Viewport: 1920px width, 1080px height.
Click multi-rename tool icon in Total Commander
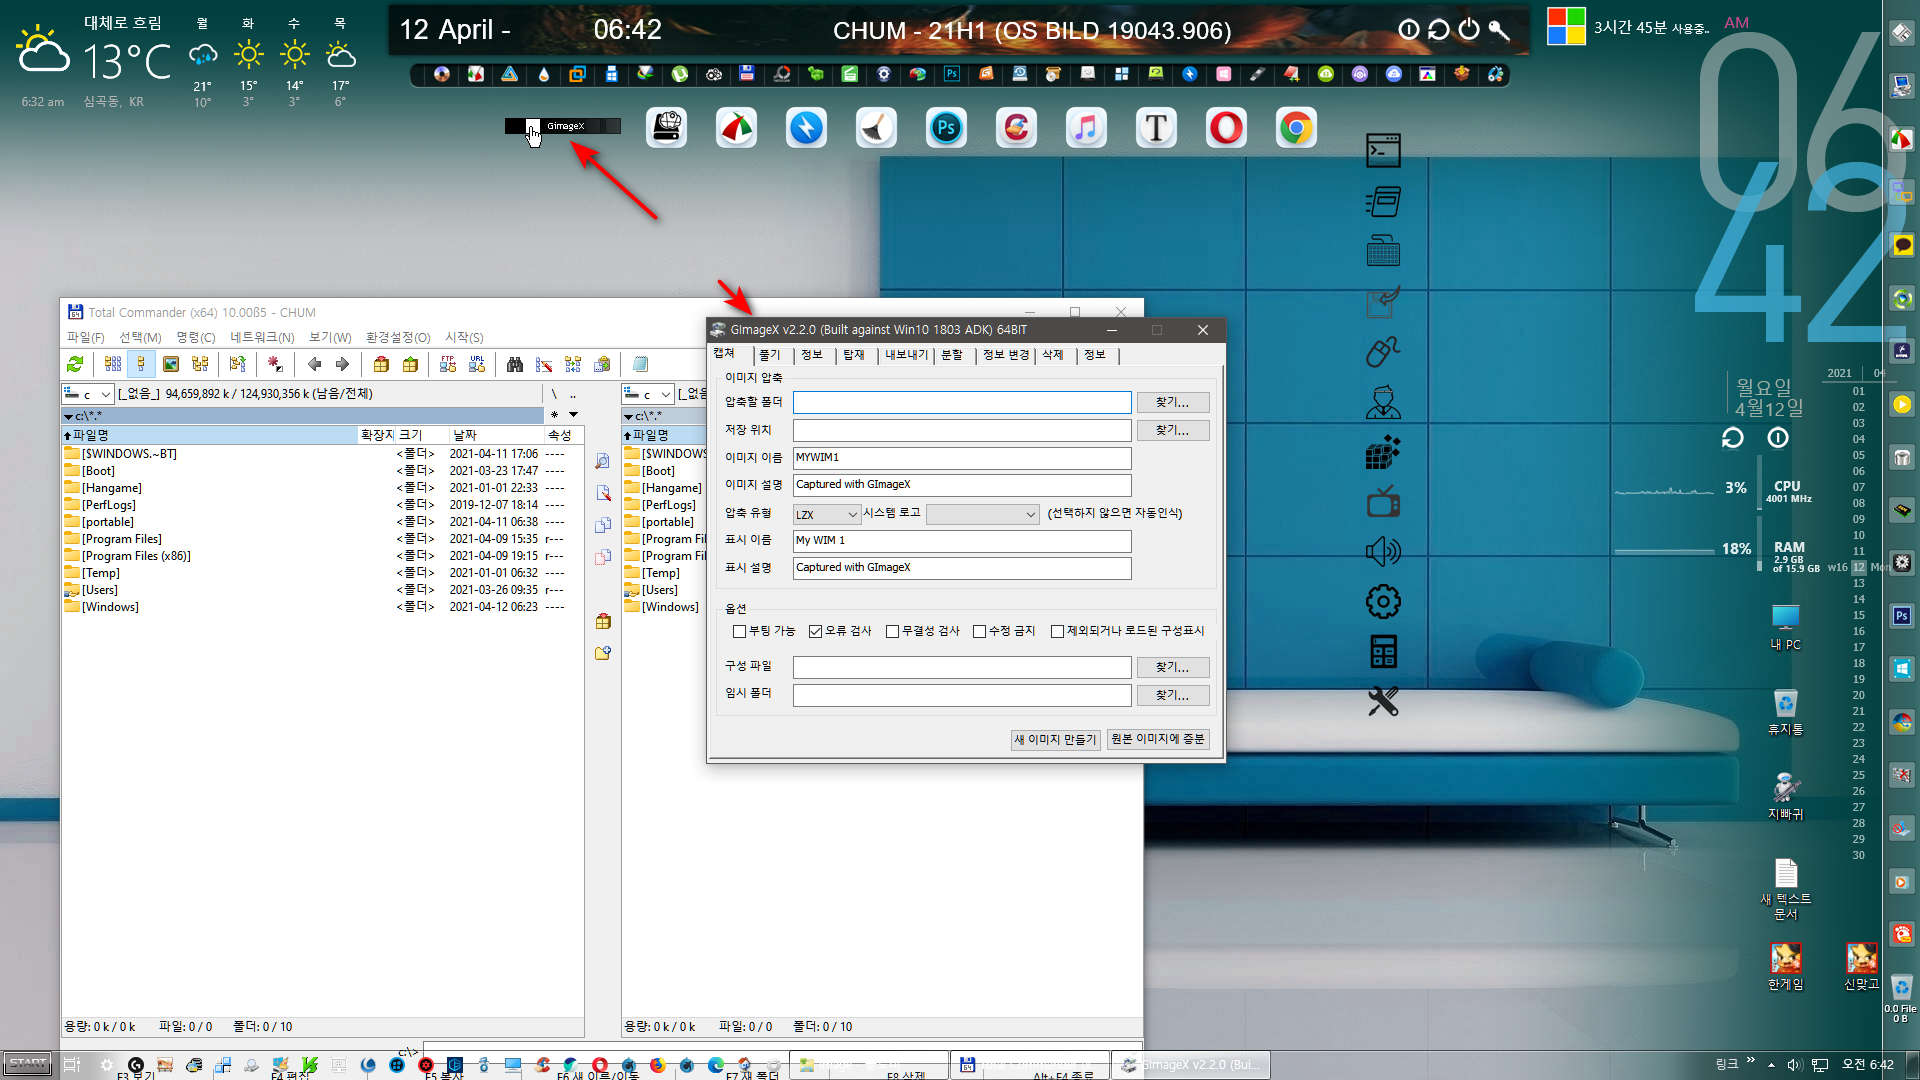(x=544, y=364)
